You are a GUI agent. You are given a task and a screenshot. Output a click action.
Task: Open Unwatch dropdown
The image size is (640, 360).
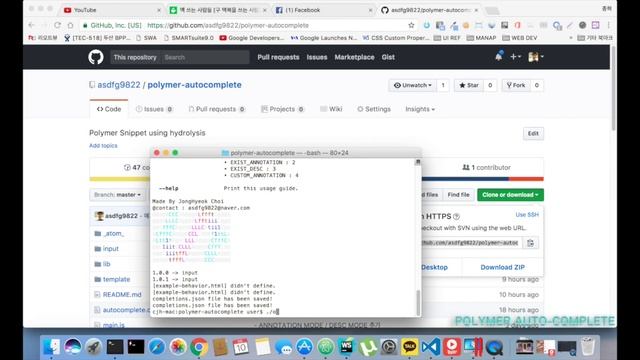click(x=413, y=85)
